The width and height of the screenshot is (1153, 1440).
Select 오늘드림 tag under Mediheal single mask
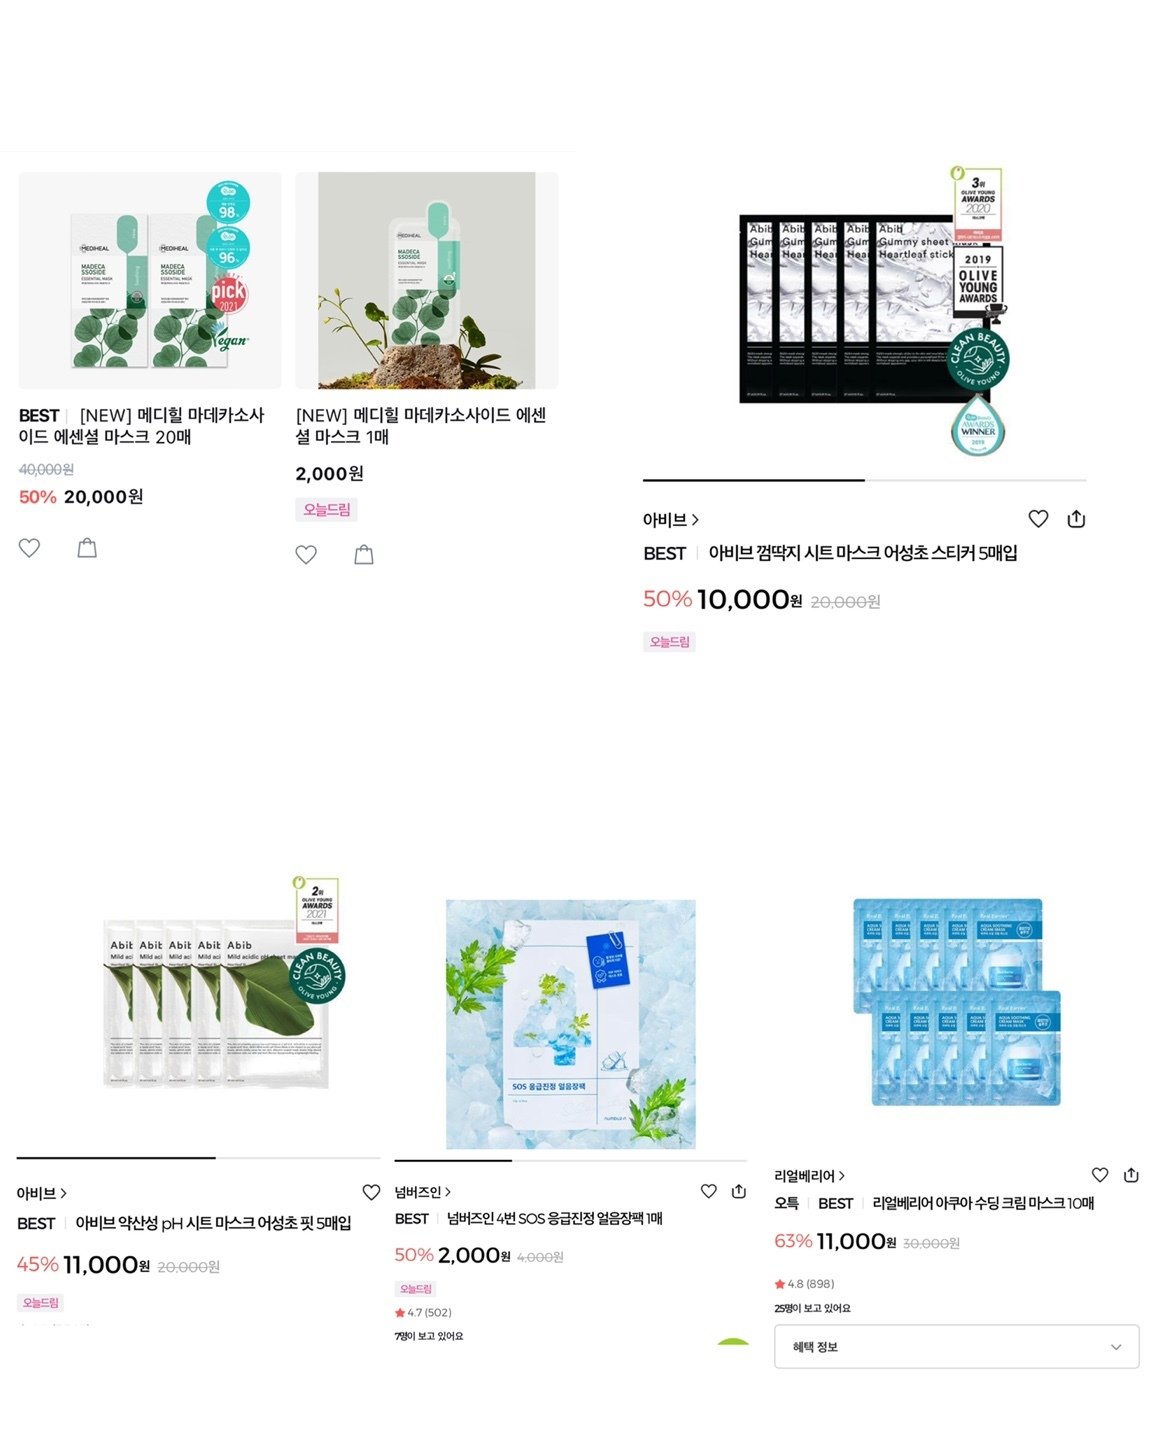pos(327,510)
